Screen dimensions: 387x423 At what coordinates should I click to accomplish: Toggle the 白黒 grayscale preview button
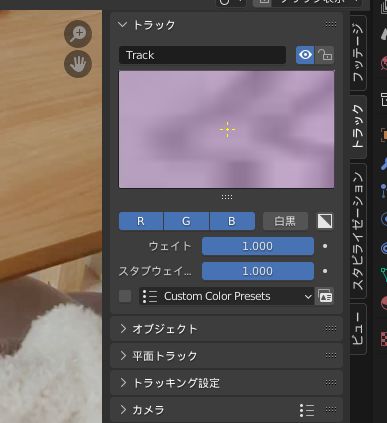click(285, 221)
